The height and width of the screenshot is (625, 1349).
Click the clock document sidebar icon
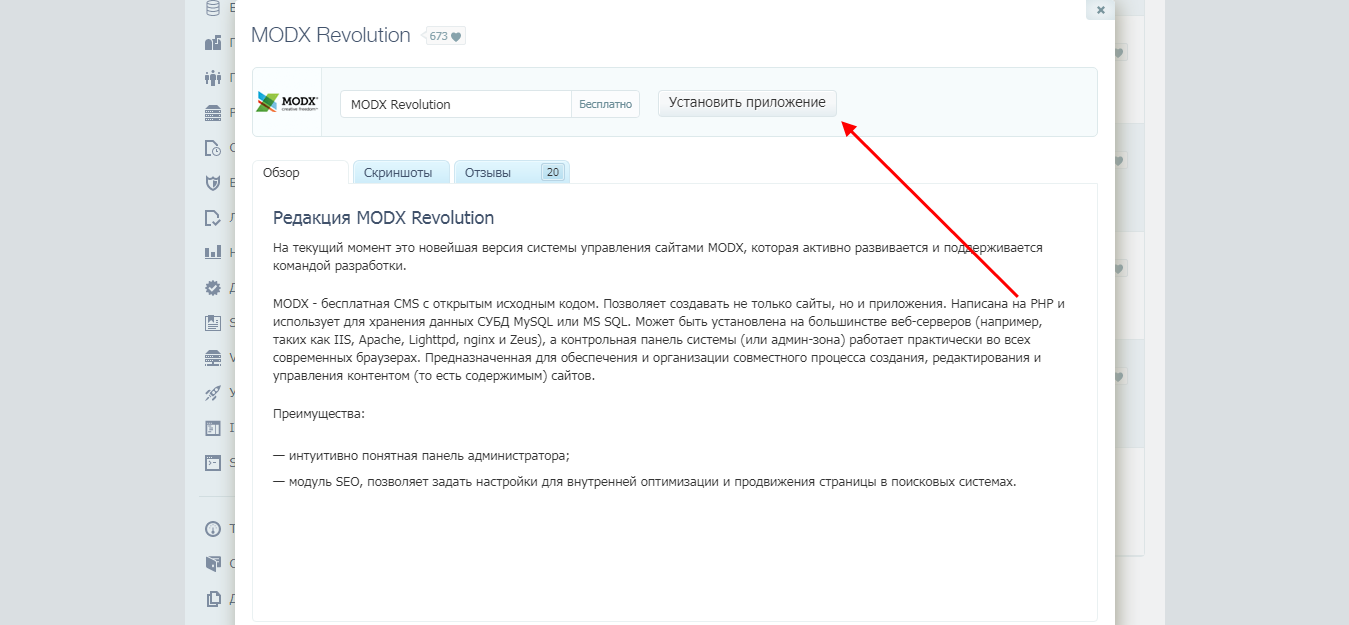(x=212, y=148)
